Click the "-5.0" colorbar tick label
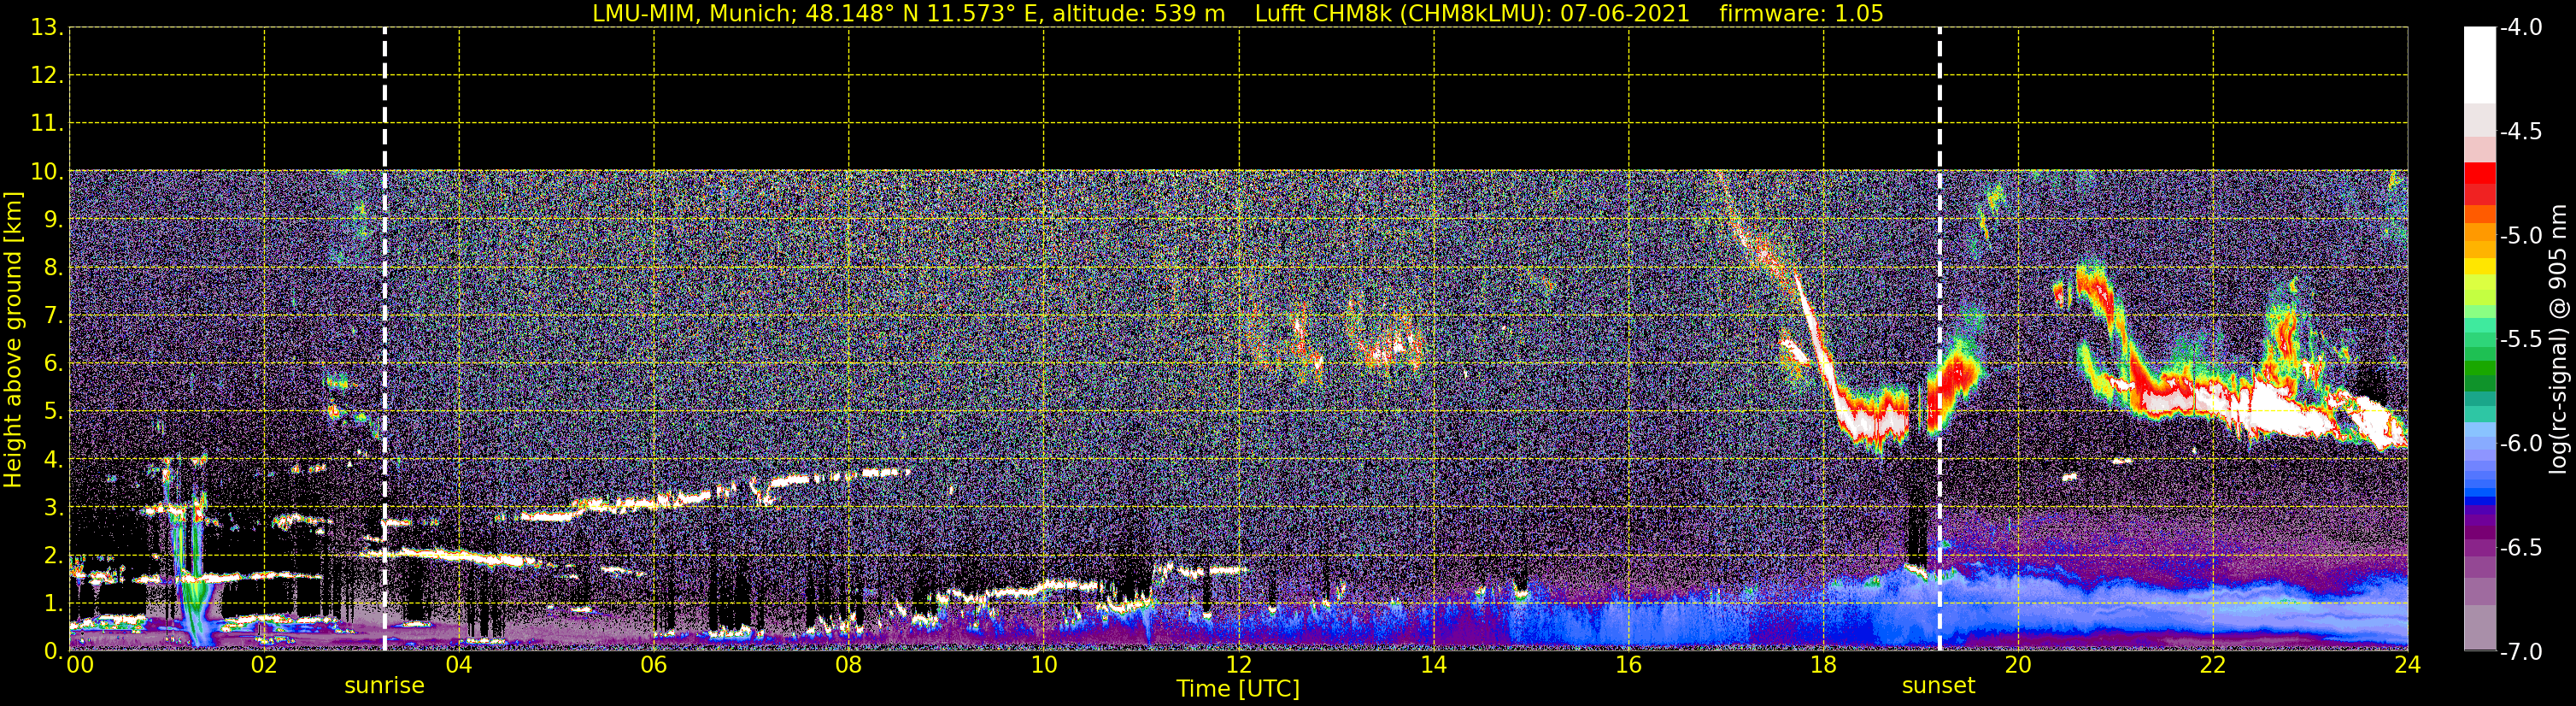 pos(2520,236)
